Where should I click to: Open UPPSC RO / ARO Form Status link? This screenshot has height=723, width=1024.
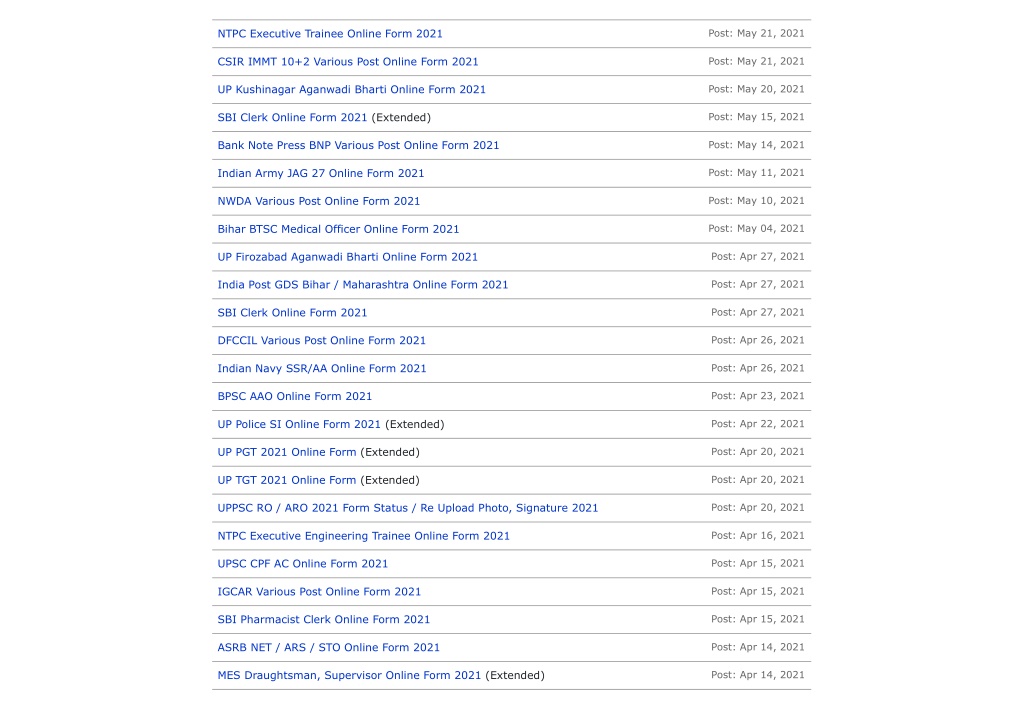coord(408,508)
